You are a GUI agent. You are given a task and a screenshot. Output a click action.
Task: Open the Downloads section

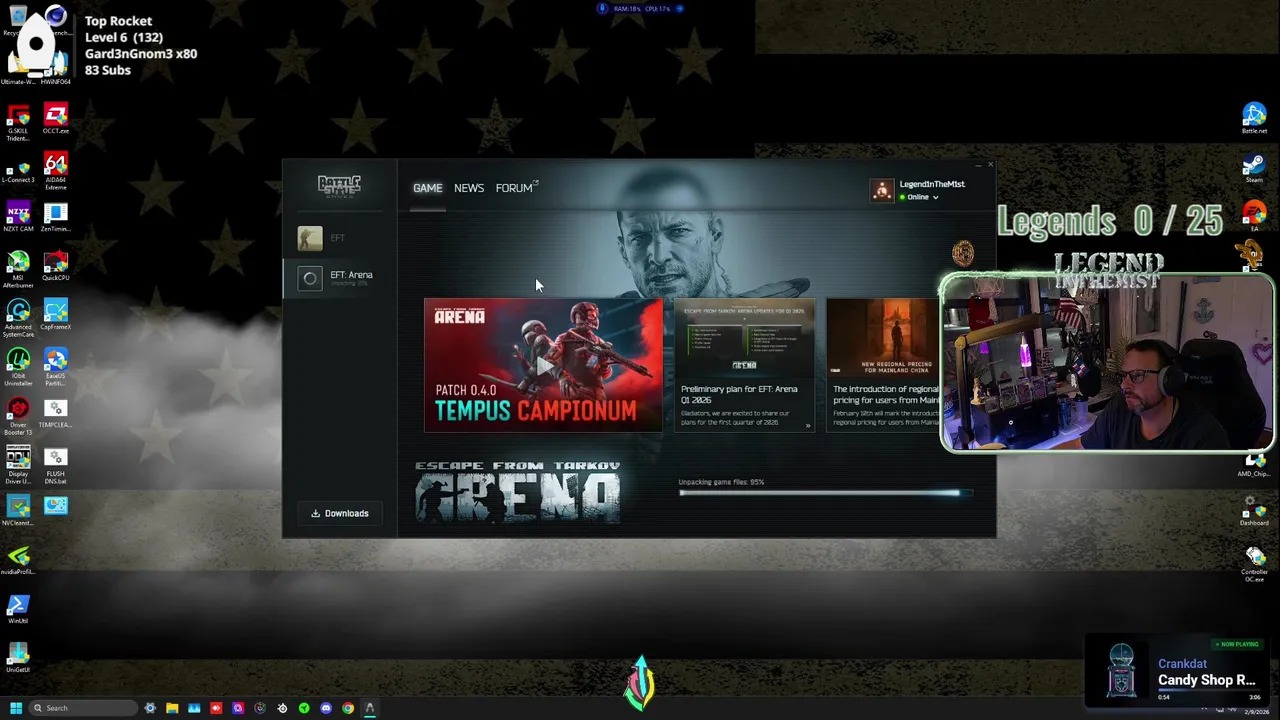coord(340,513)
